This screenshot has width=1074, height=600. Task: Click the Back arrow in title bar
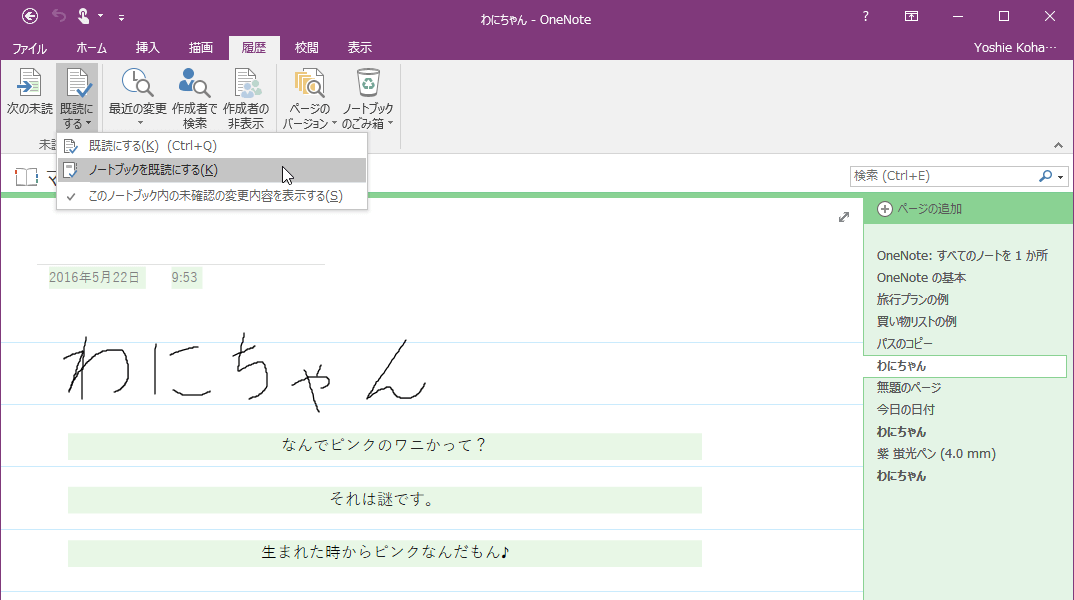click(x=30, y=16)
